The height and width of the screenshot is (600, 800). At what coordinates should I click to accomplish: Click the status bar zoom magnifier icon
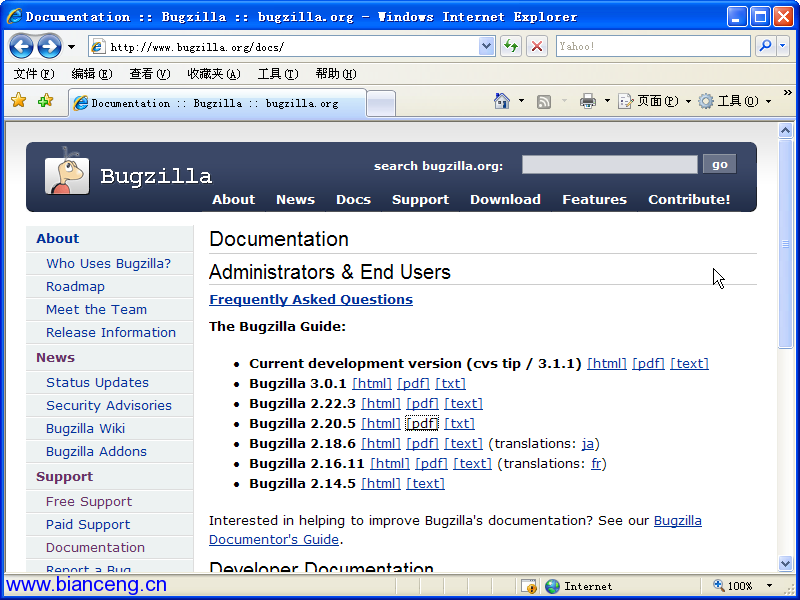point(718,586)
